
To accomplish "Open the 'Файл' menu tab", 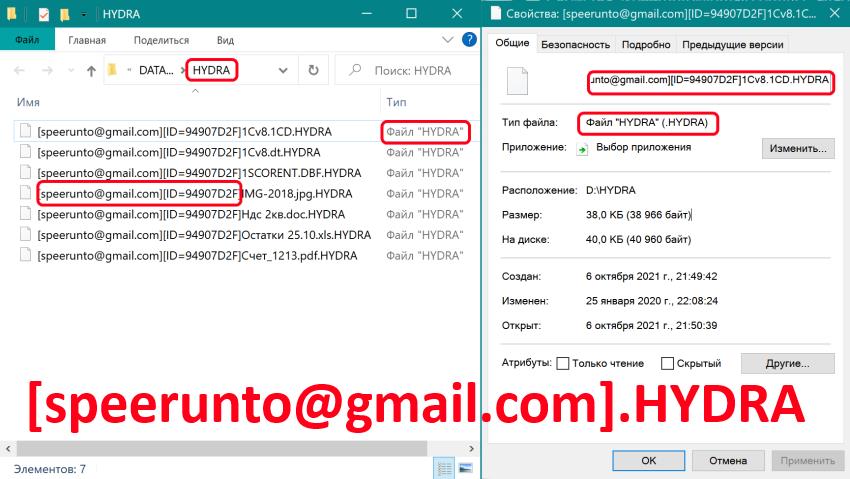I will coord(27,40).
